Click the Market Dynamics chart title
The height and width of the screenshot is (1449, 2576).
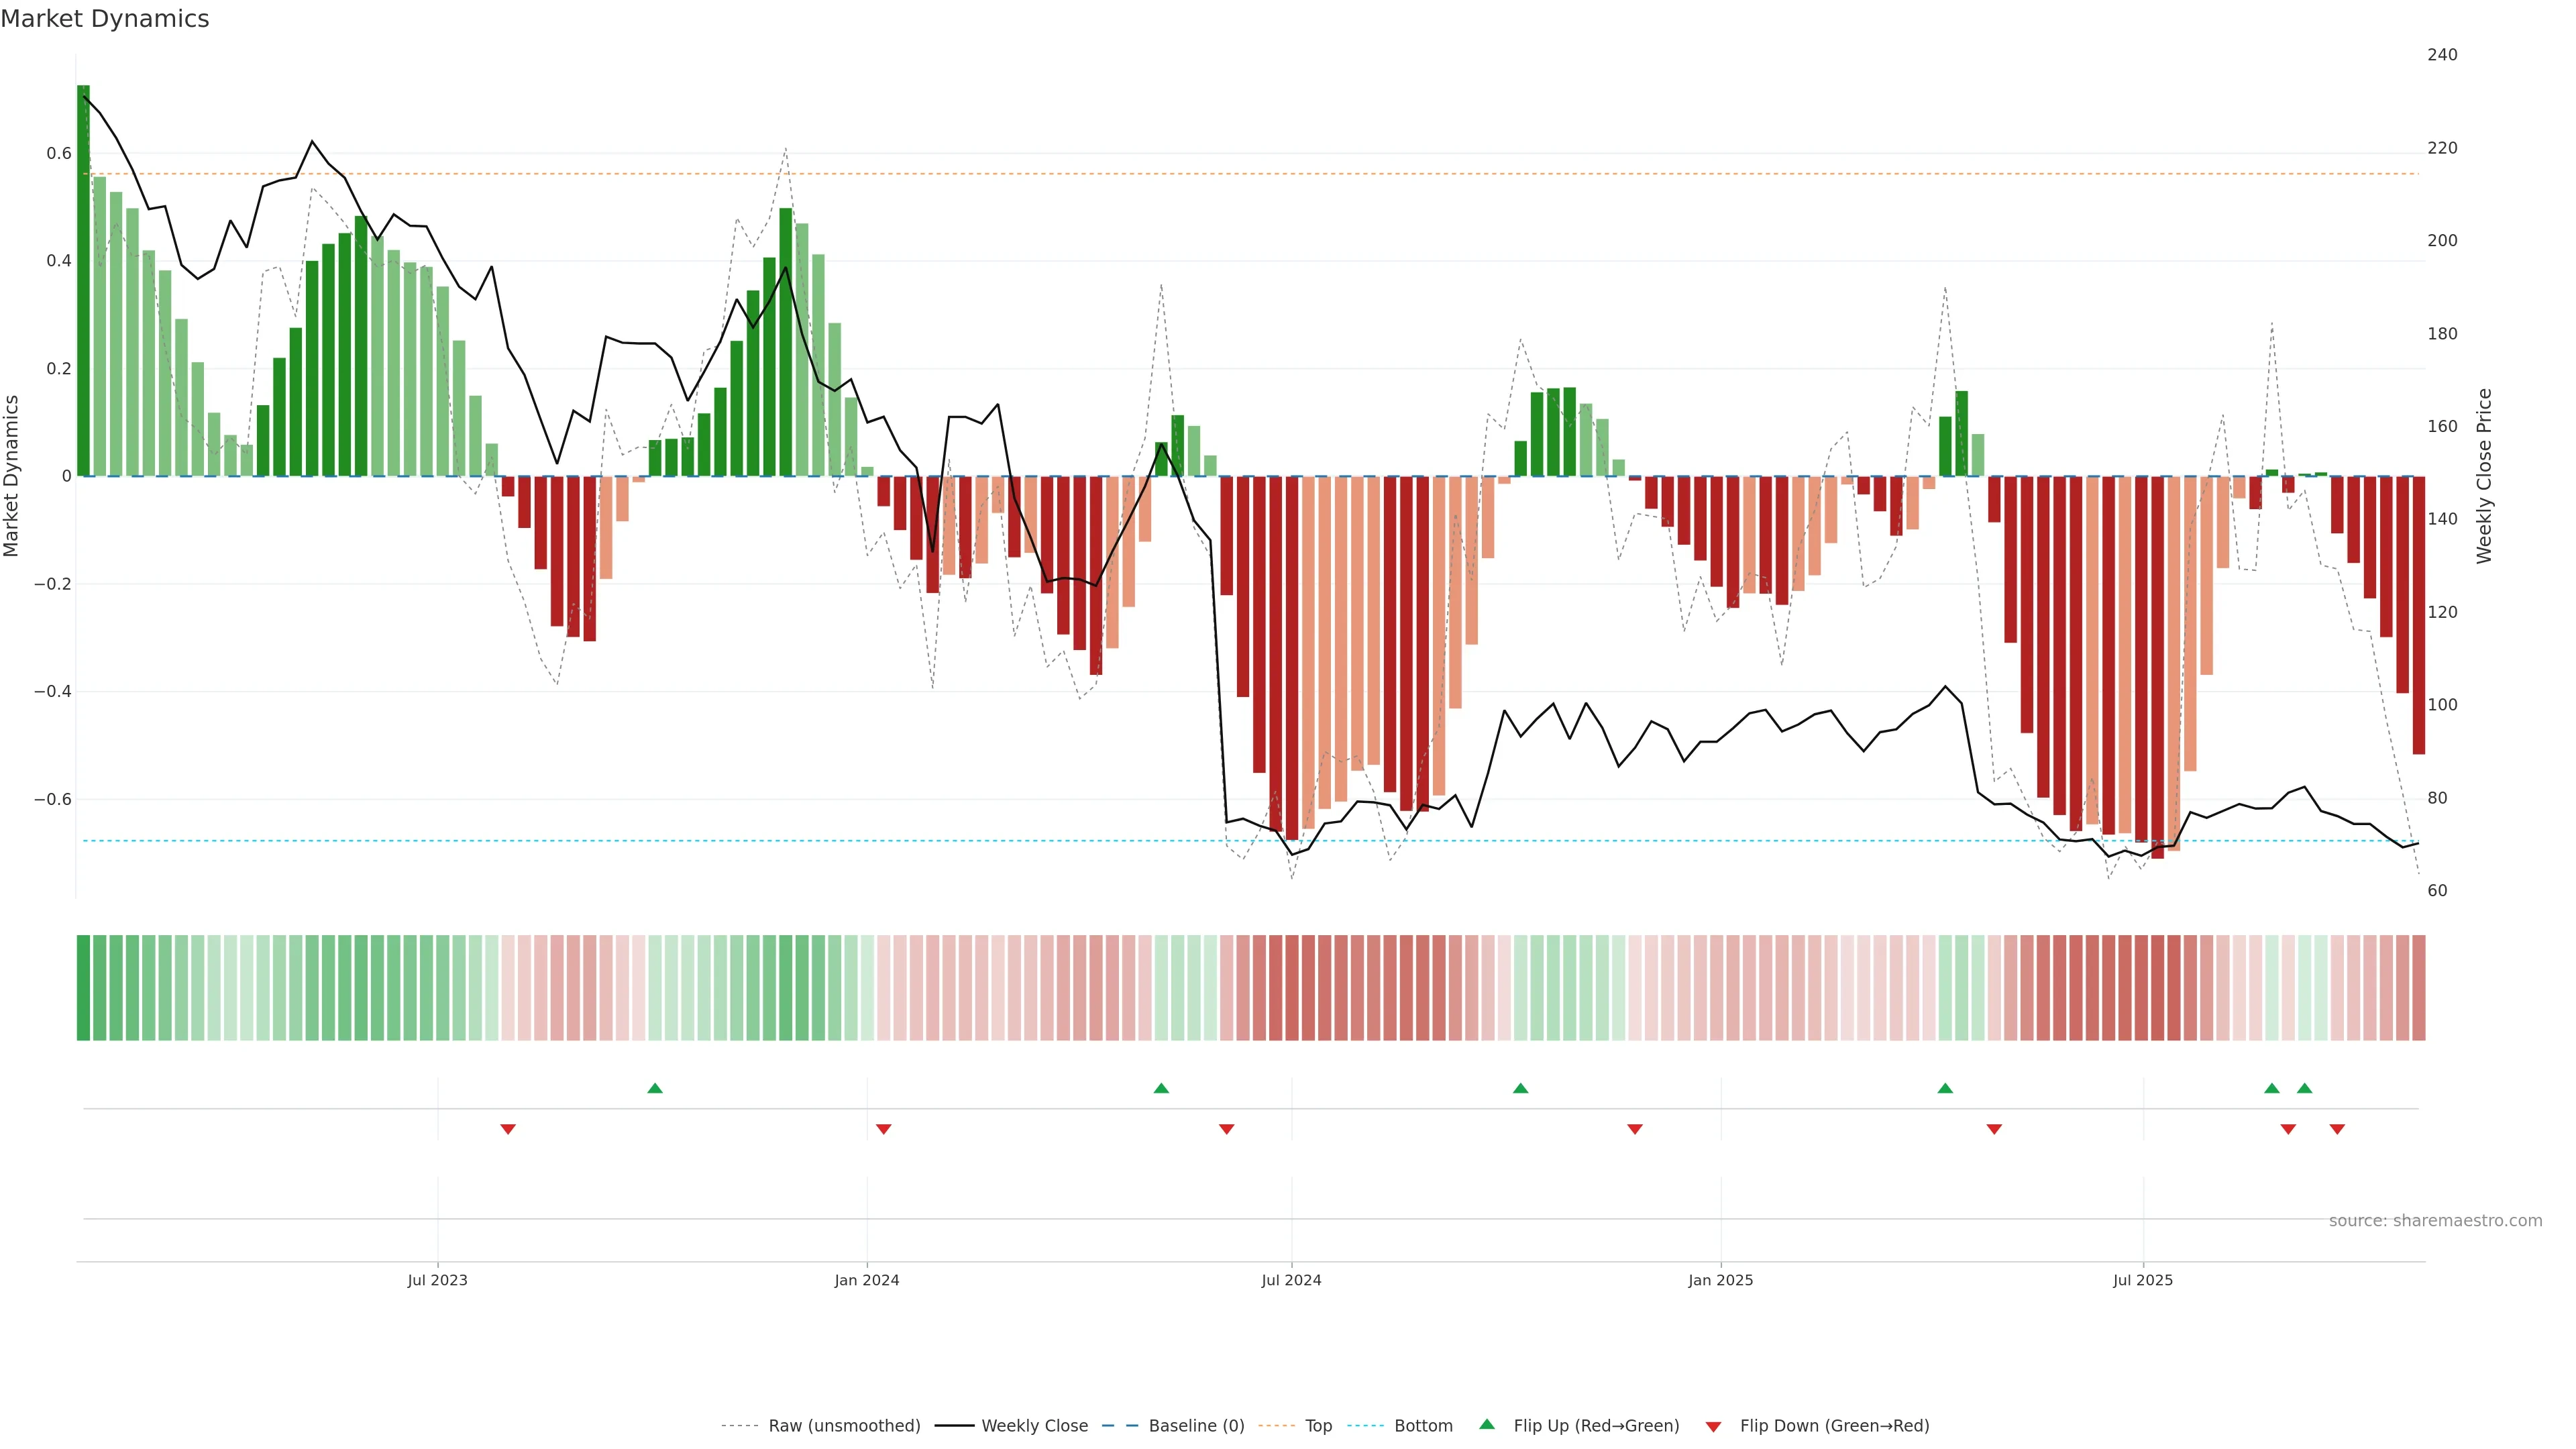tap(105, 19)
